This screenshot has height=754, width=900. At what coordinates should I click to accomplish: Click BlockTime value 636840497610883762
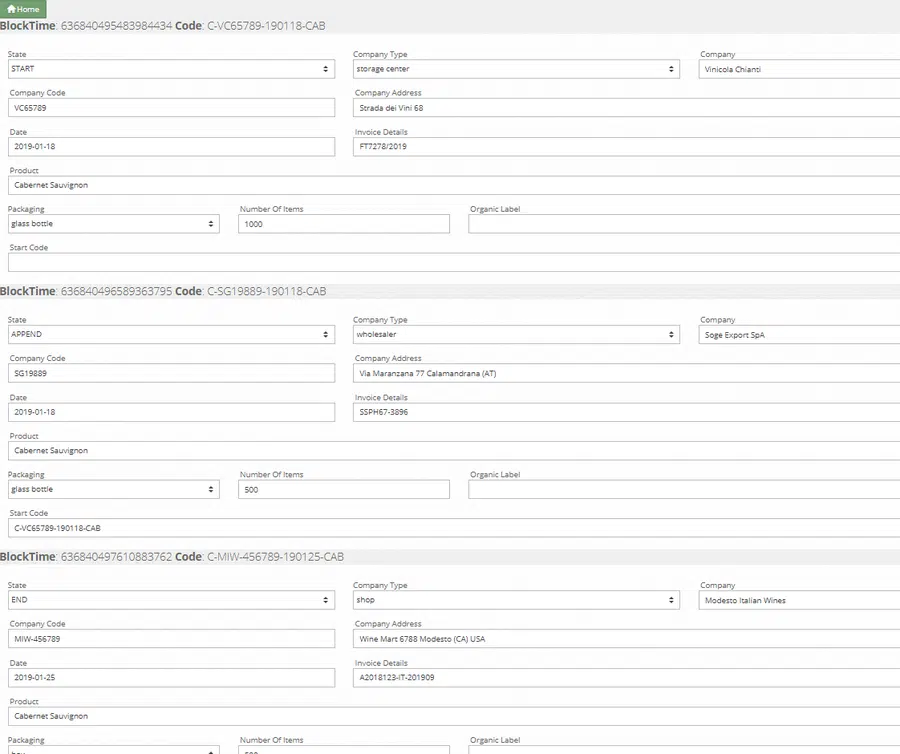point(117,557)
